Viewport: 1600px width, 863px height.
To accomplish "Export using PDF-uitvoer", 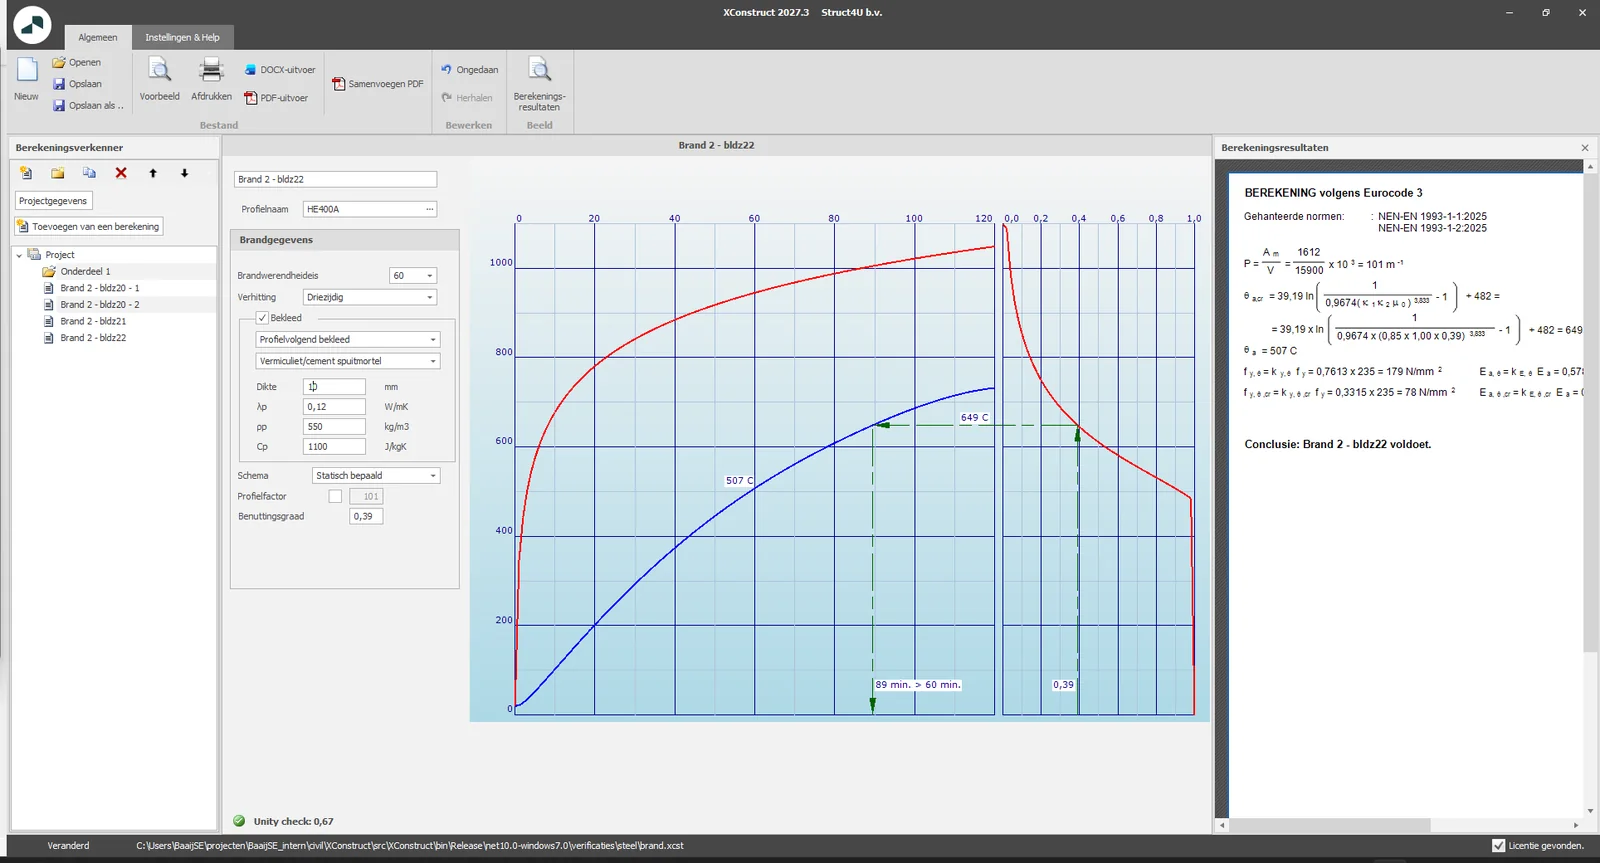I will point(277,98).
